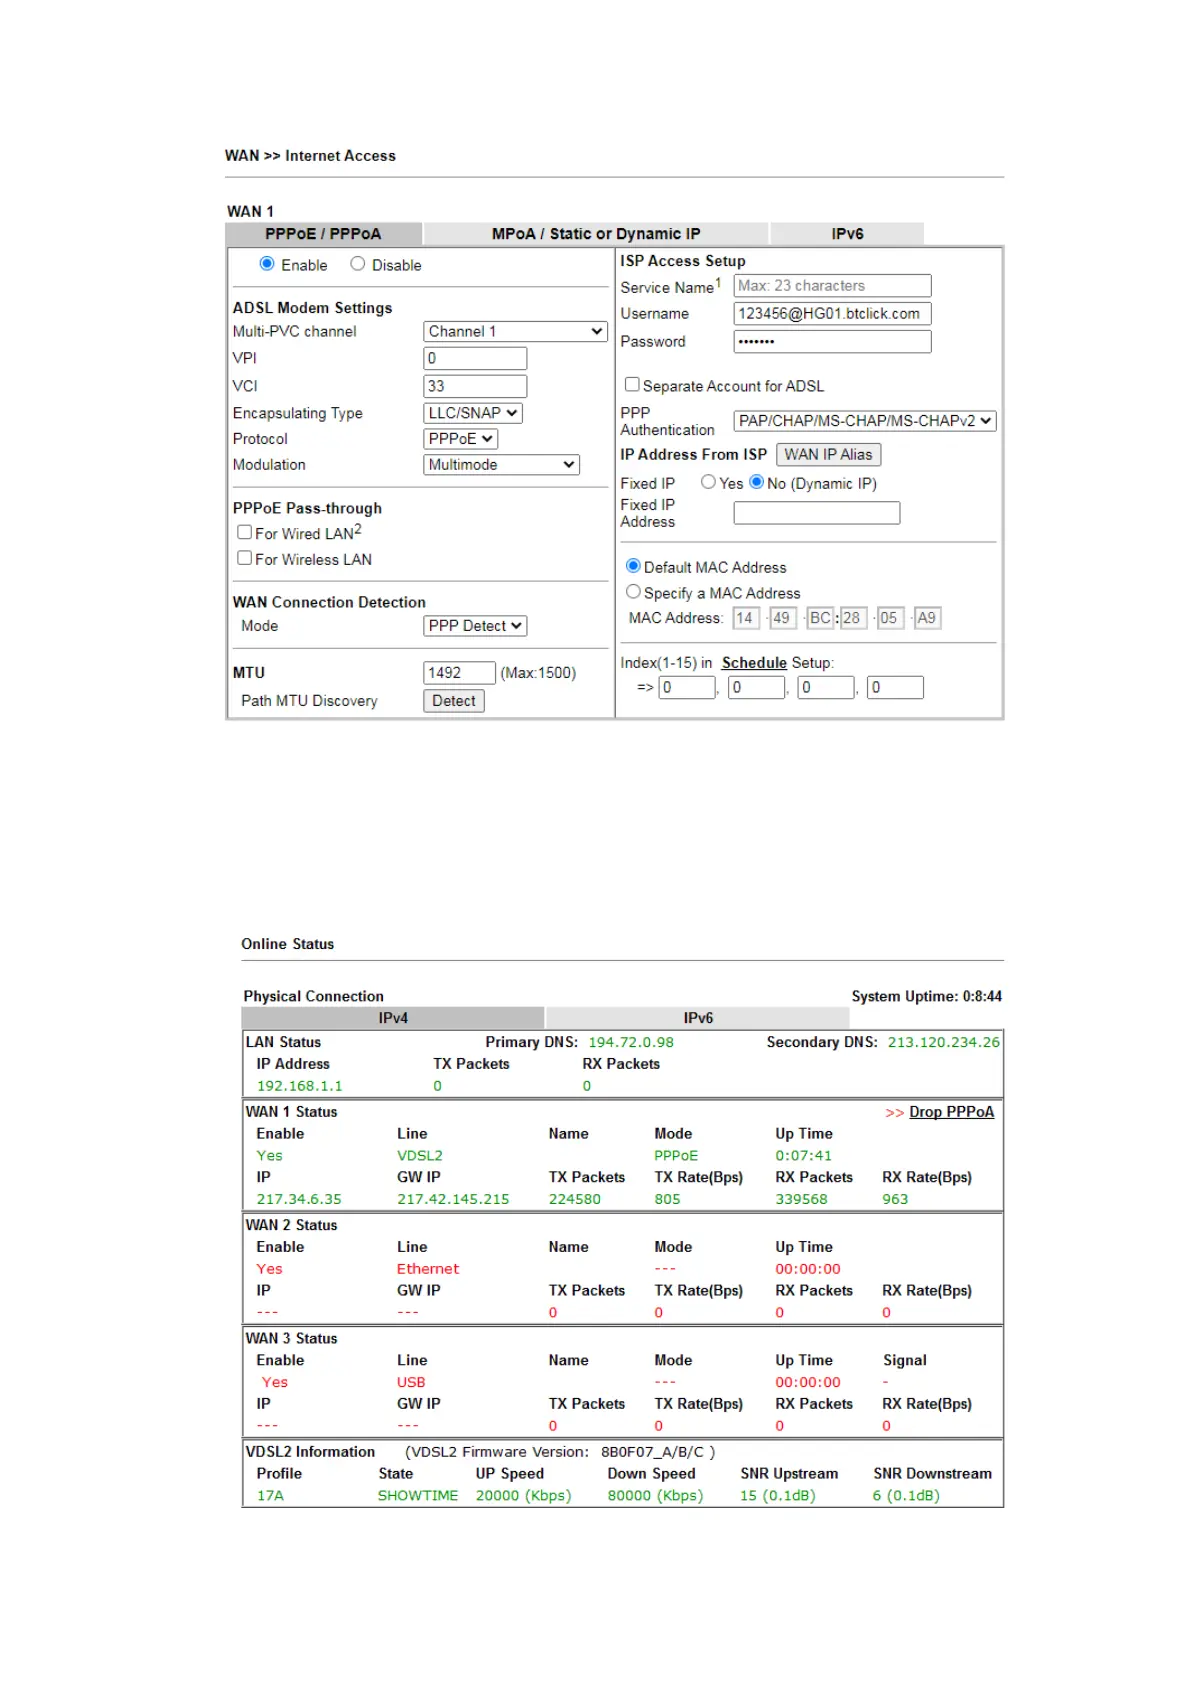Viewport: 1190px width, 1684px height.
Task: Open the IPv6 tab in WAN 1
Action: click(847, 234)
